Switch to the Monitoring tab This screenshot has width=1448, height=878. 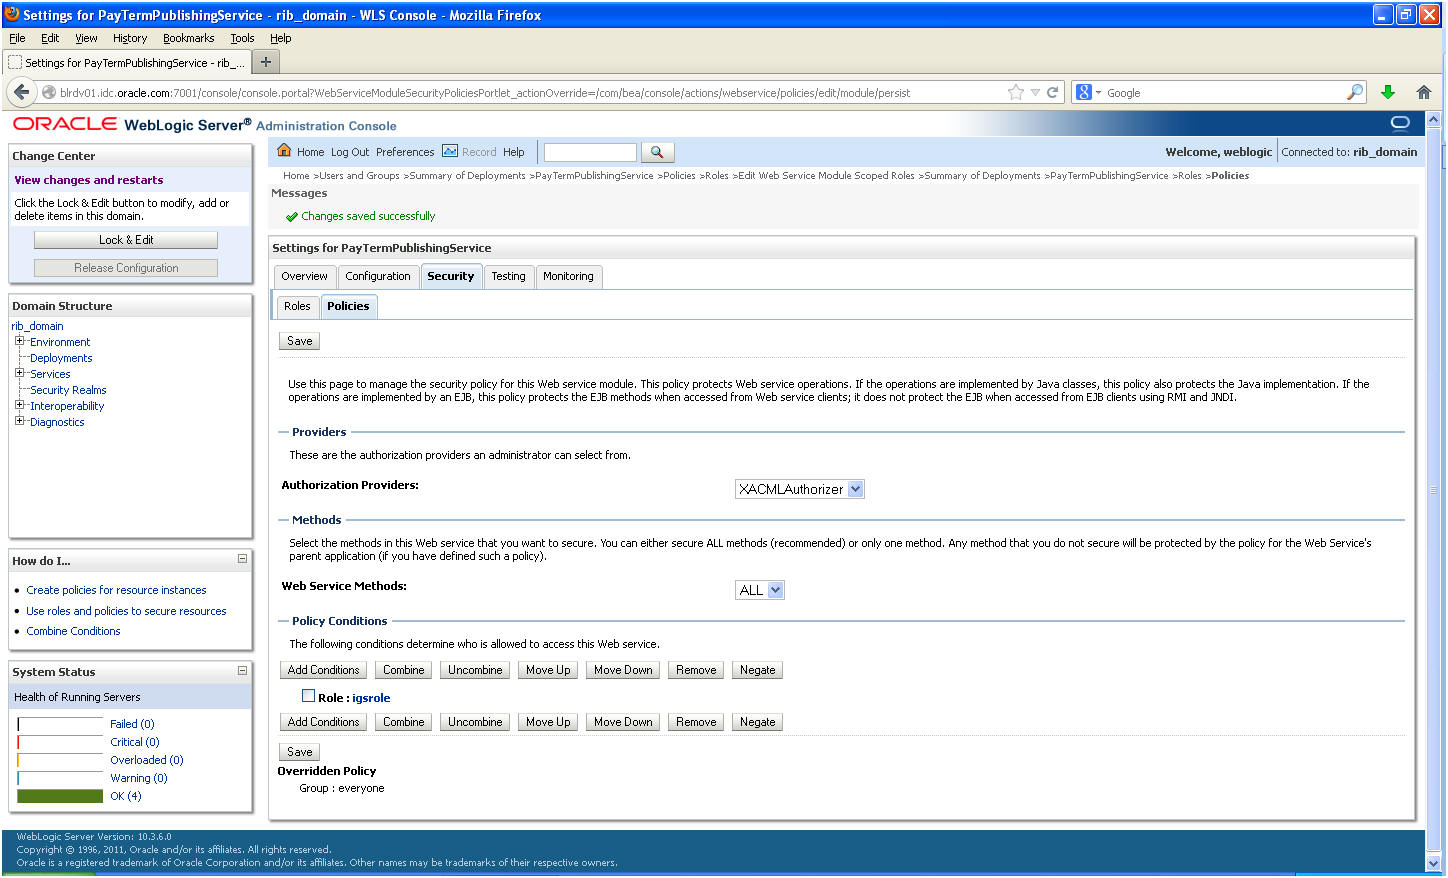coord(568,276)
